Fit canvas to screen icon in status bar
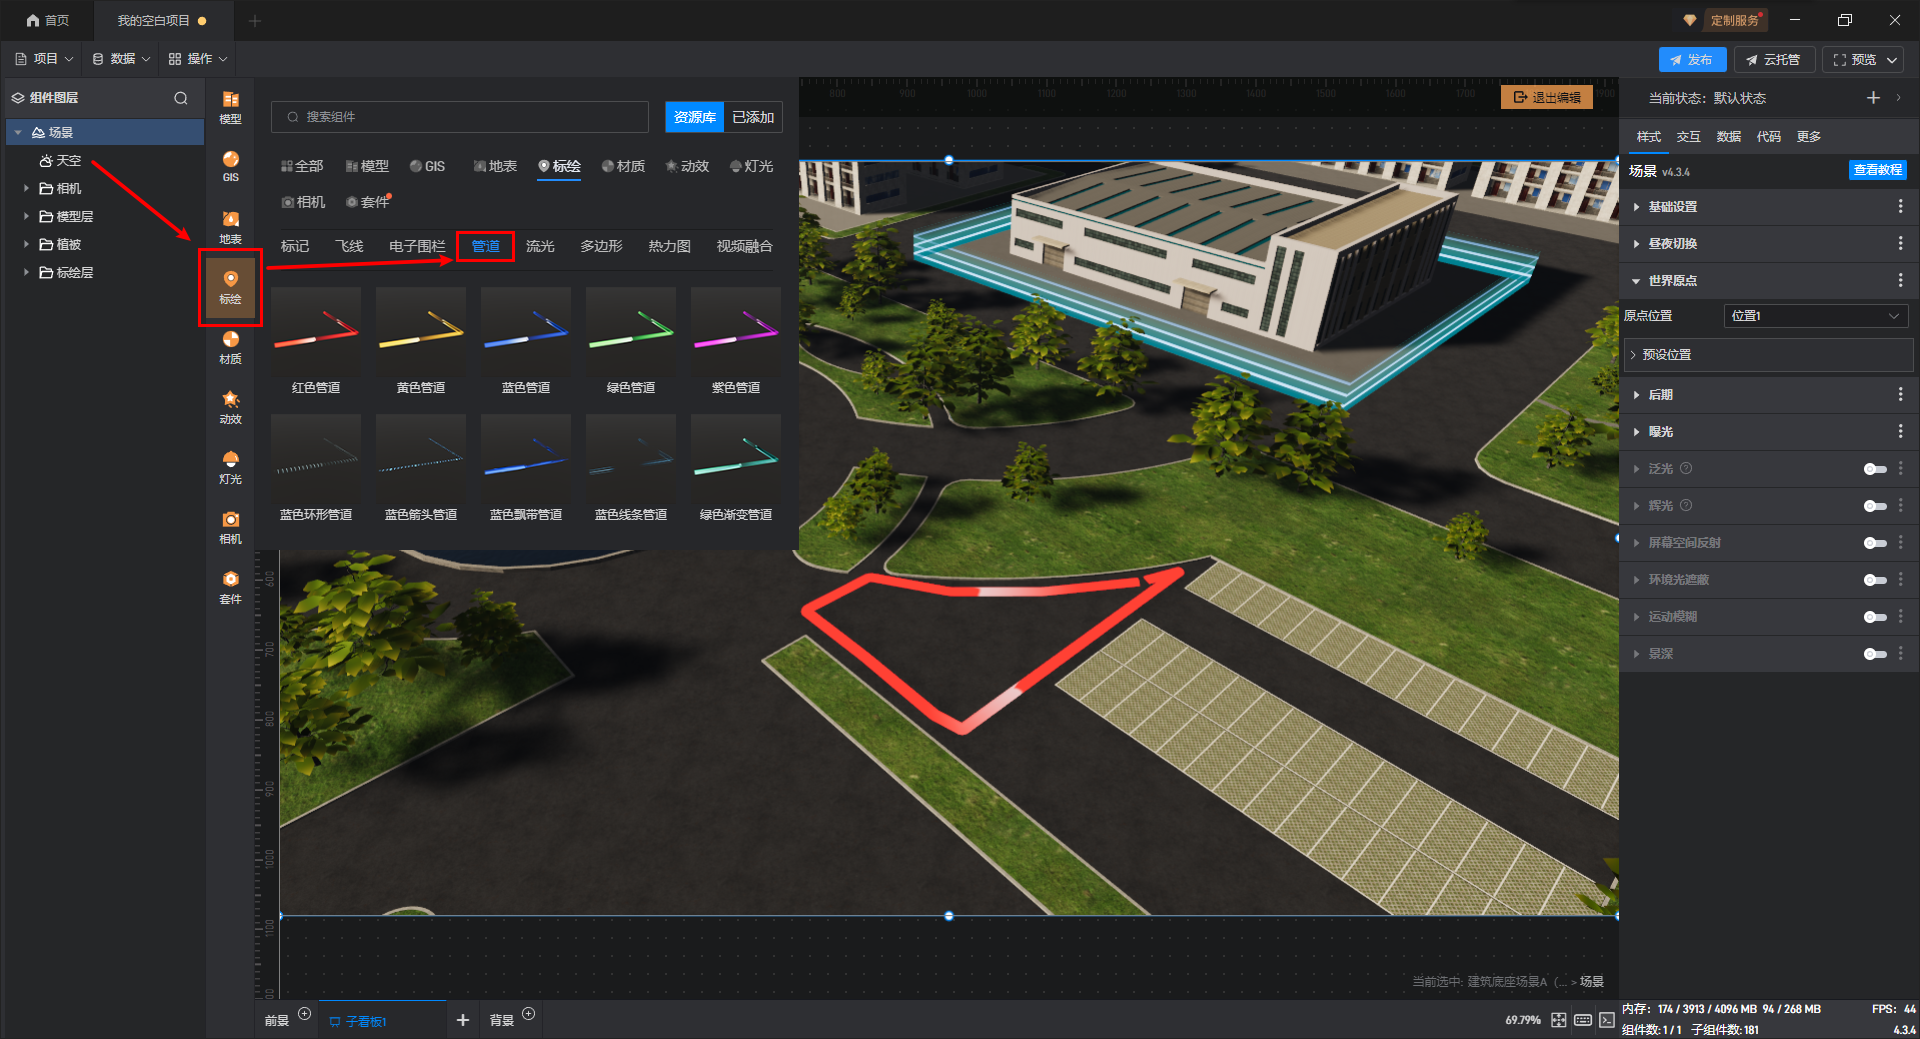Screen dimensions: 1920x1039 (1559, 1020)
